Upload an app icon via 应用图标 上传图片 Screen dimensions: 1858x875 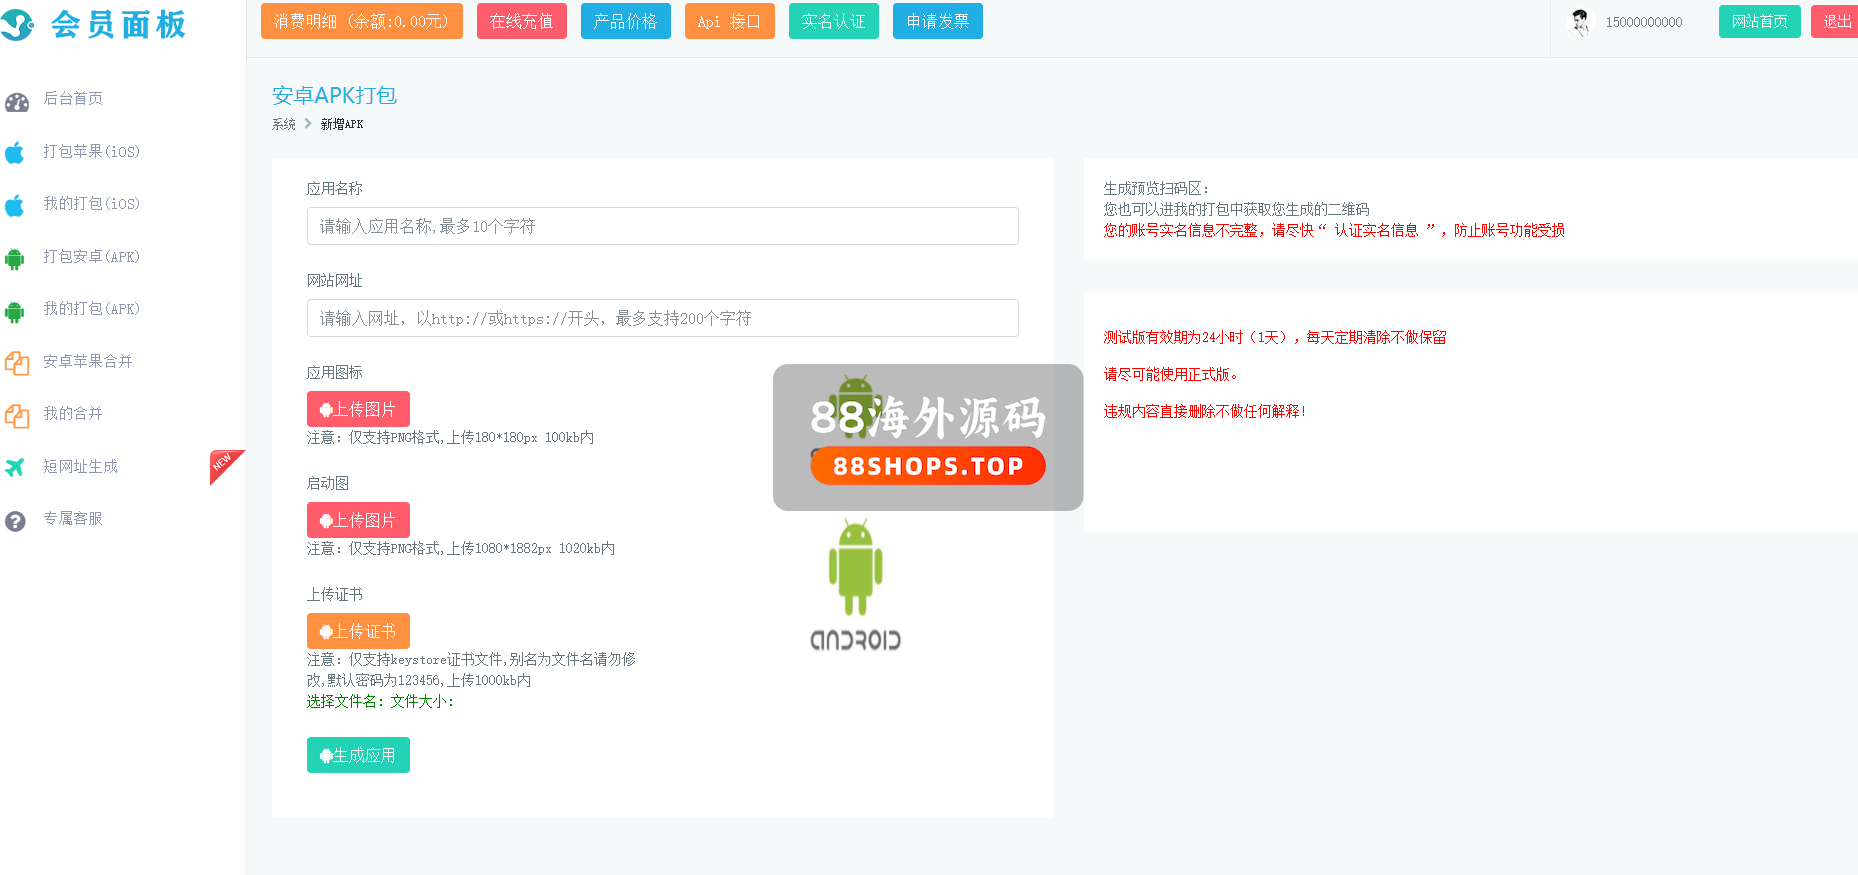358,409
